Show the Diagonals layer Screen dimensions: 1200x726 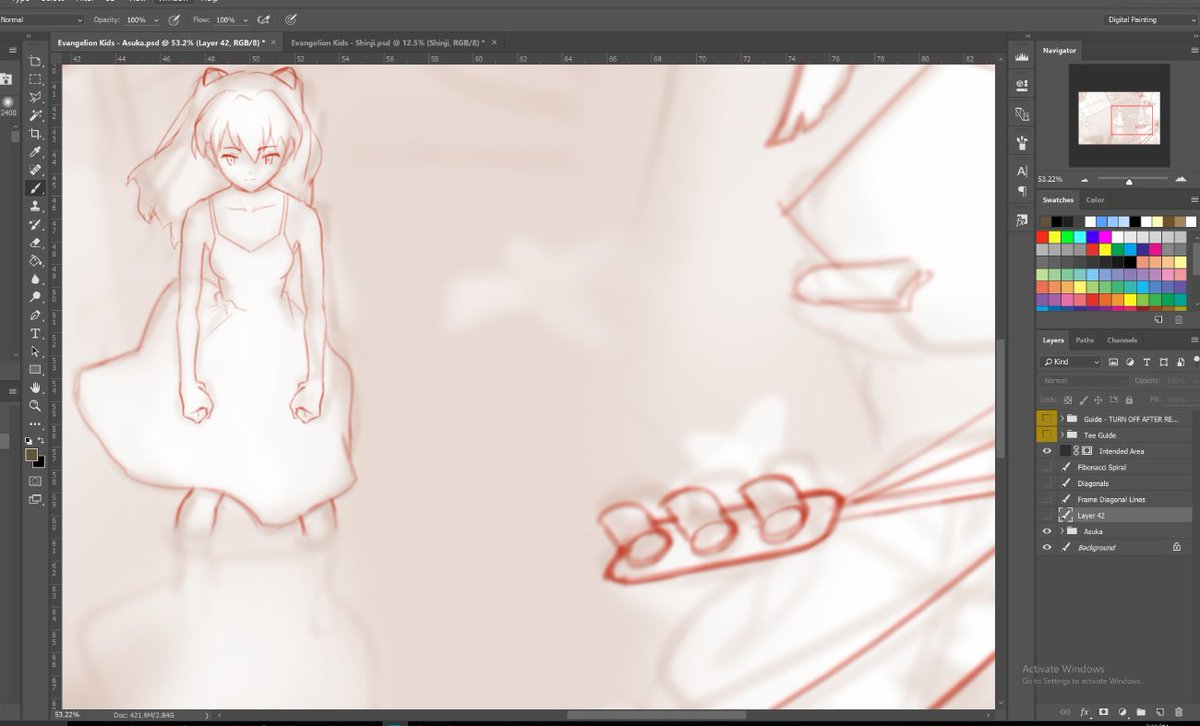(1047, 483)
